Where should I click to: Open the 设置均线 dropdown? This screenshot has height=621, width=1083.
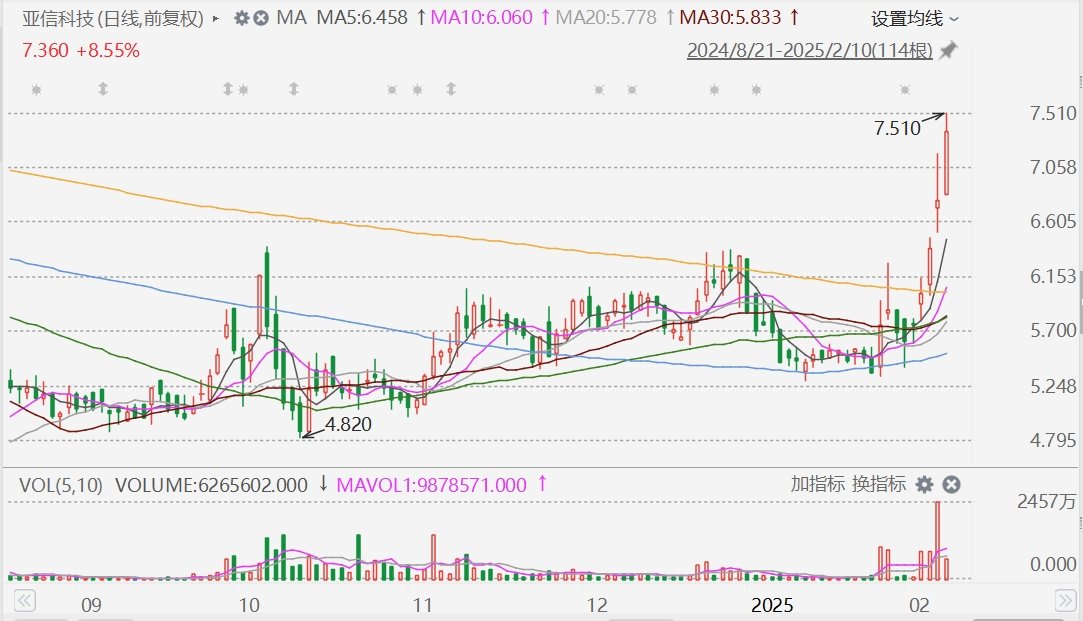[914, 19]
